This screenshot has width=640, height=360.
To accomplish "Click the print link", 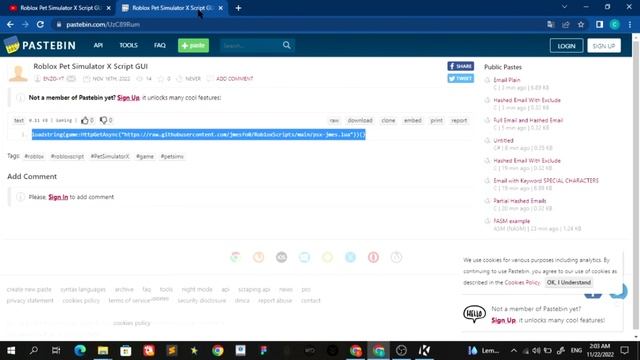I will 436,120.
